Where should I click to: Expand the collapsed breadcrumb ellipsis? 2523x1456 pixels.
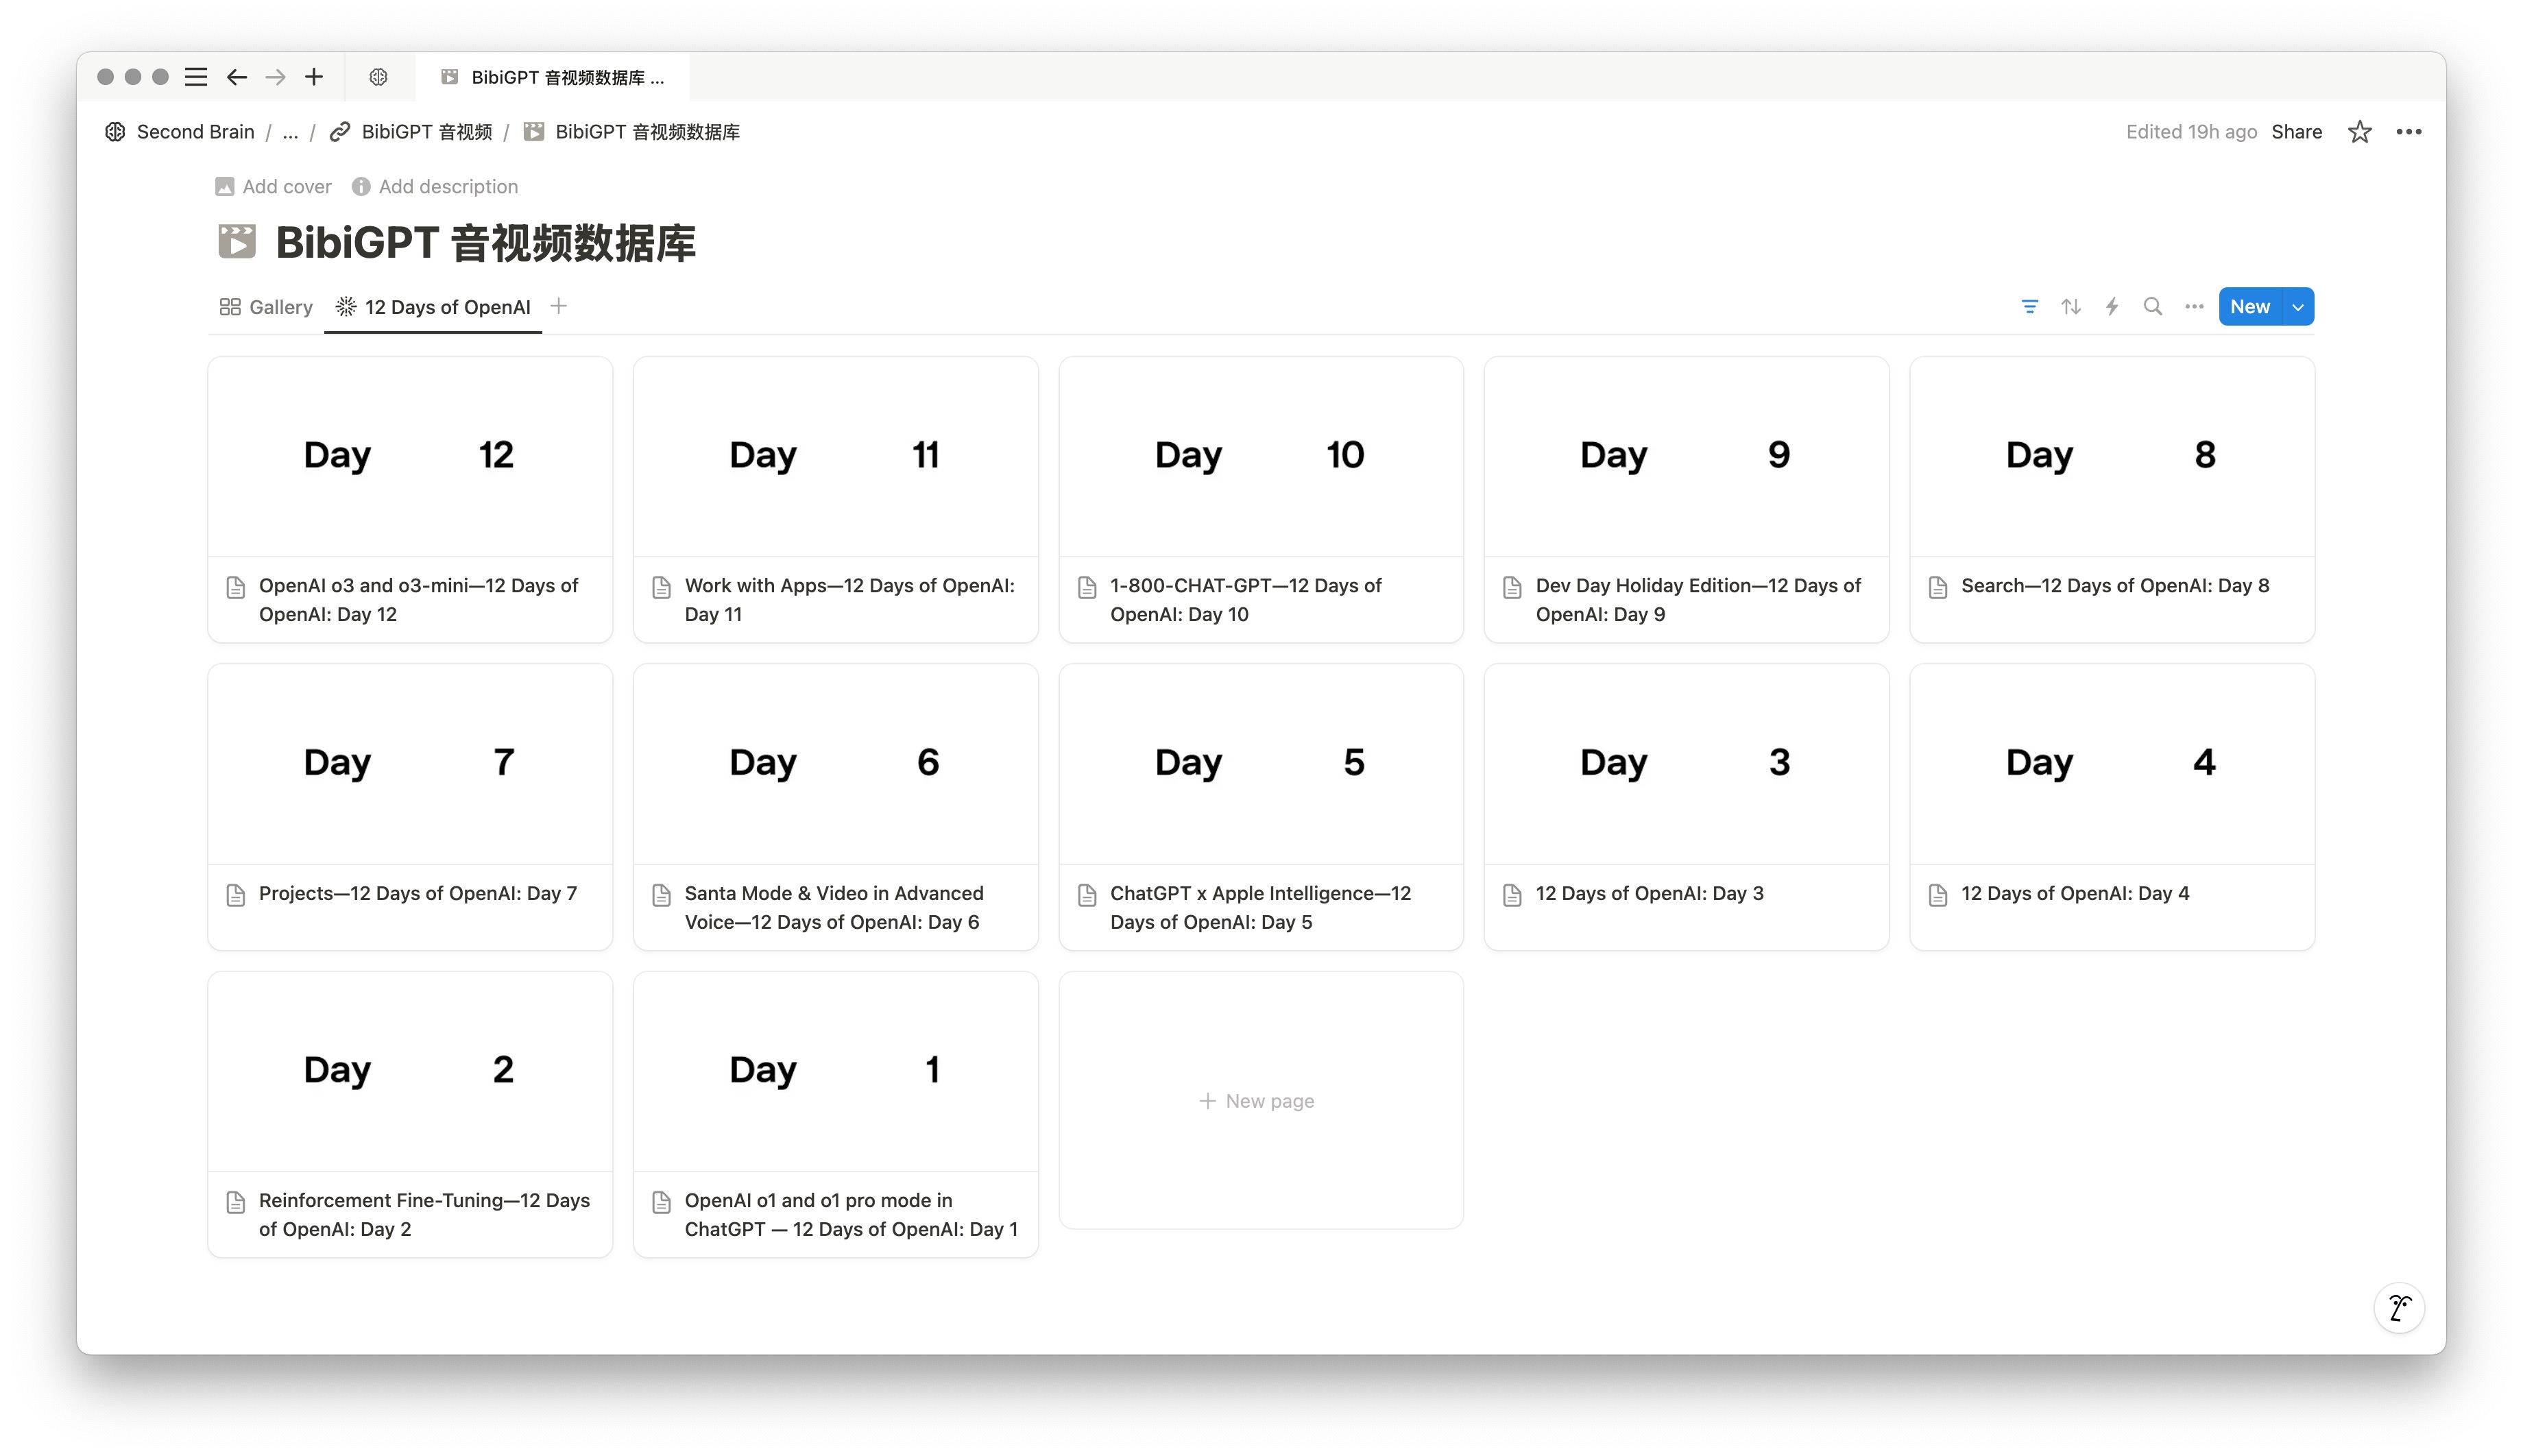[290, 132]
